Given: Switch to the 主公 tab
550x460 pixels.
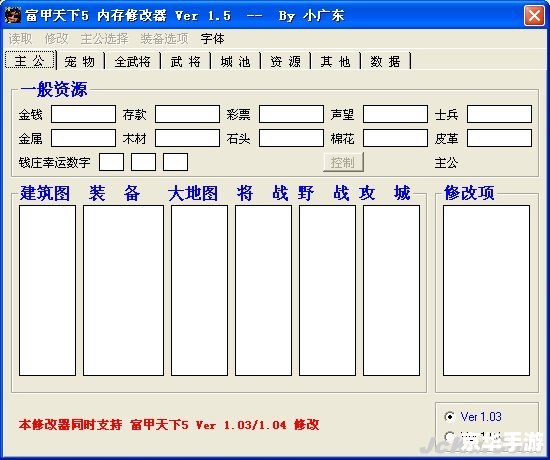Looking at the screenshot, I should (x=30, y=61).
